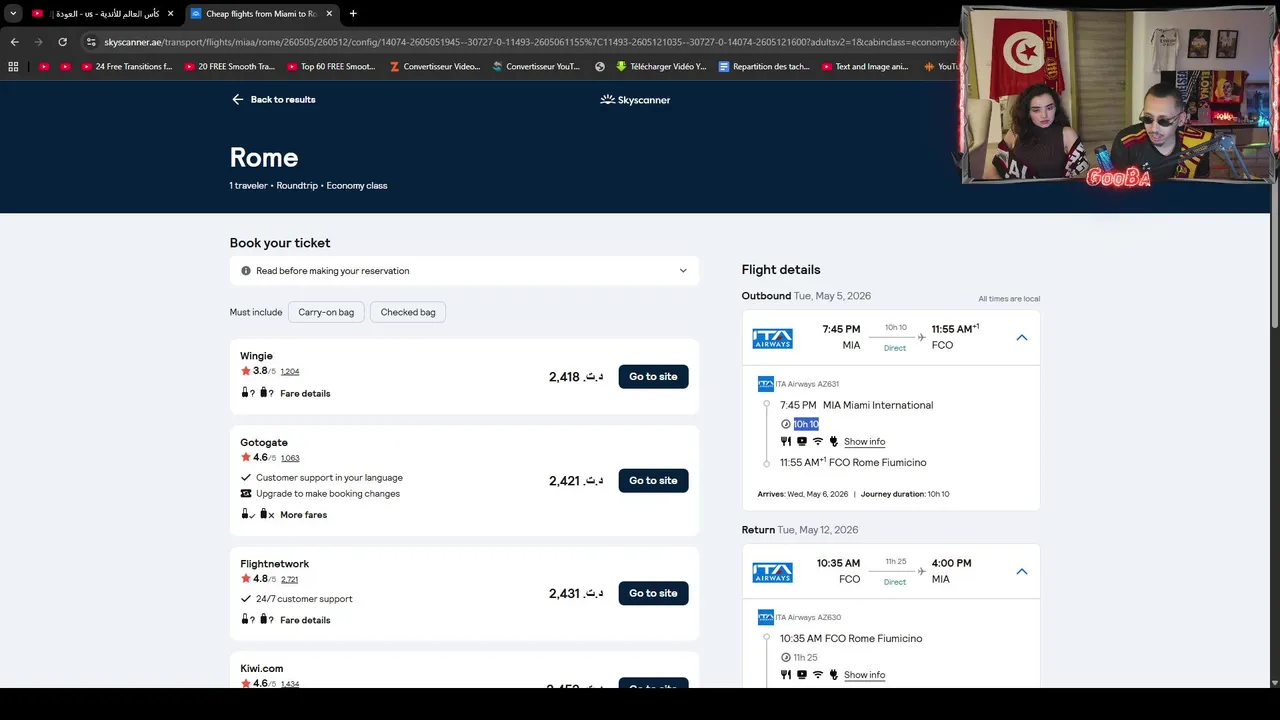
Task: Click the globe icon bookmark
Action: pos(600,67)
